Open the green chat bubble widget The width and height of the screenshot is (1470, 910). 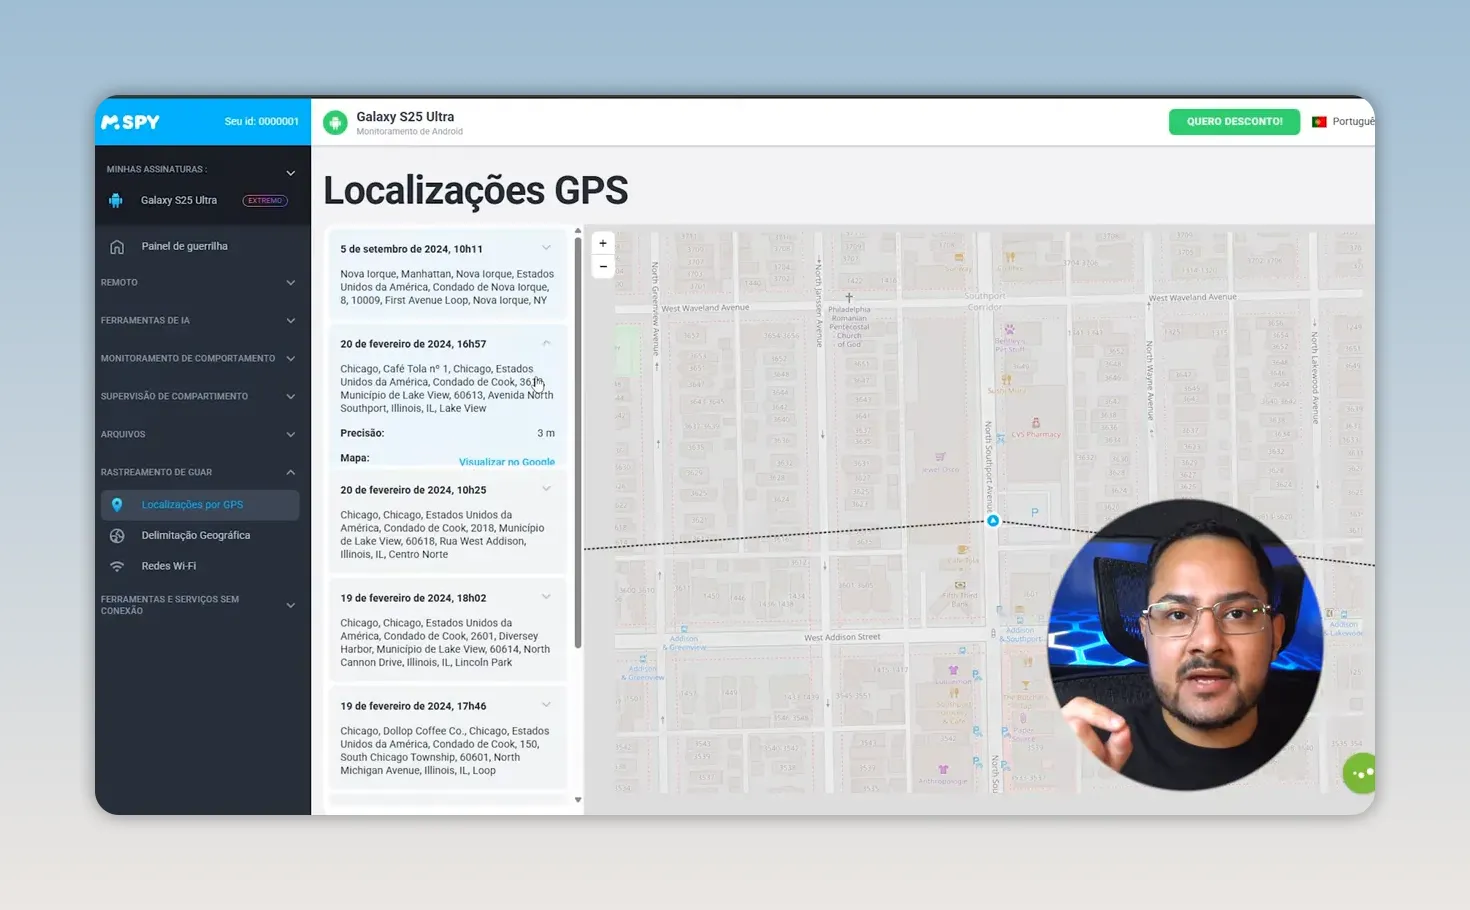tap(1359, 773)
